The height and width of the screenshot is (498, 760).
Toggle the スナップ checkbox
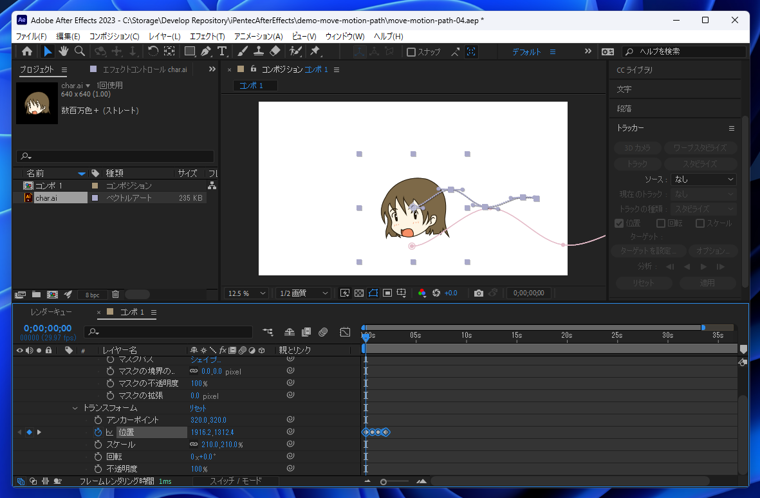point(411,52)
